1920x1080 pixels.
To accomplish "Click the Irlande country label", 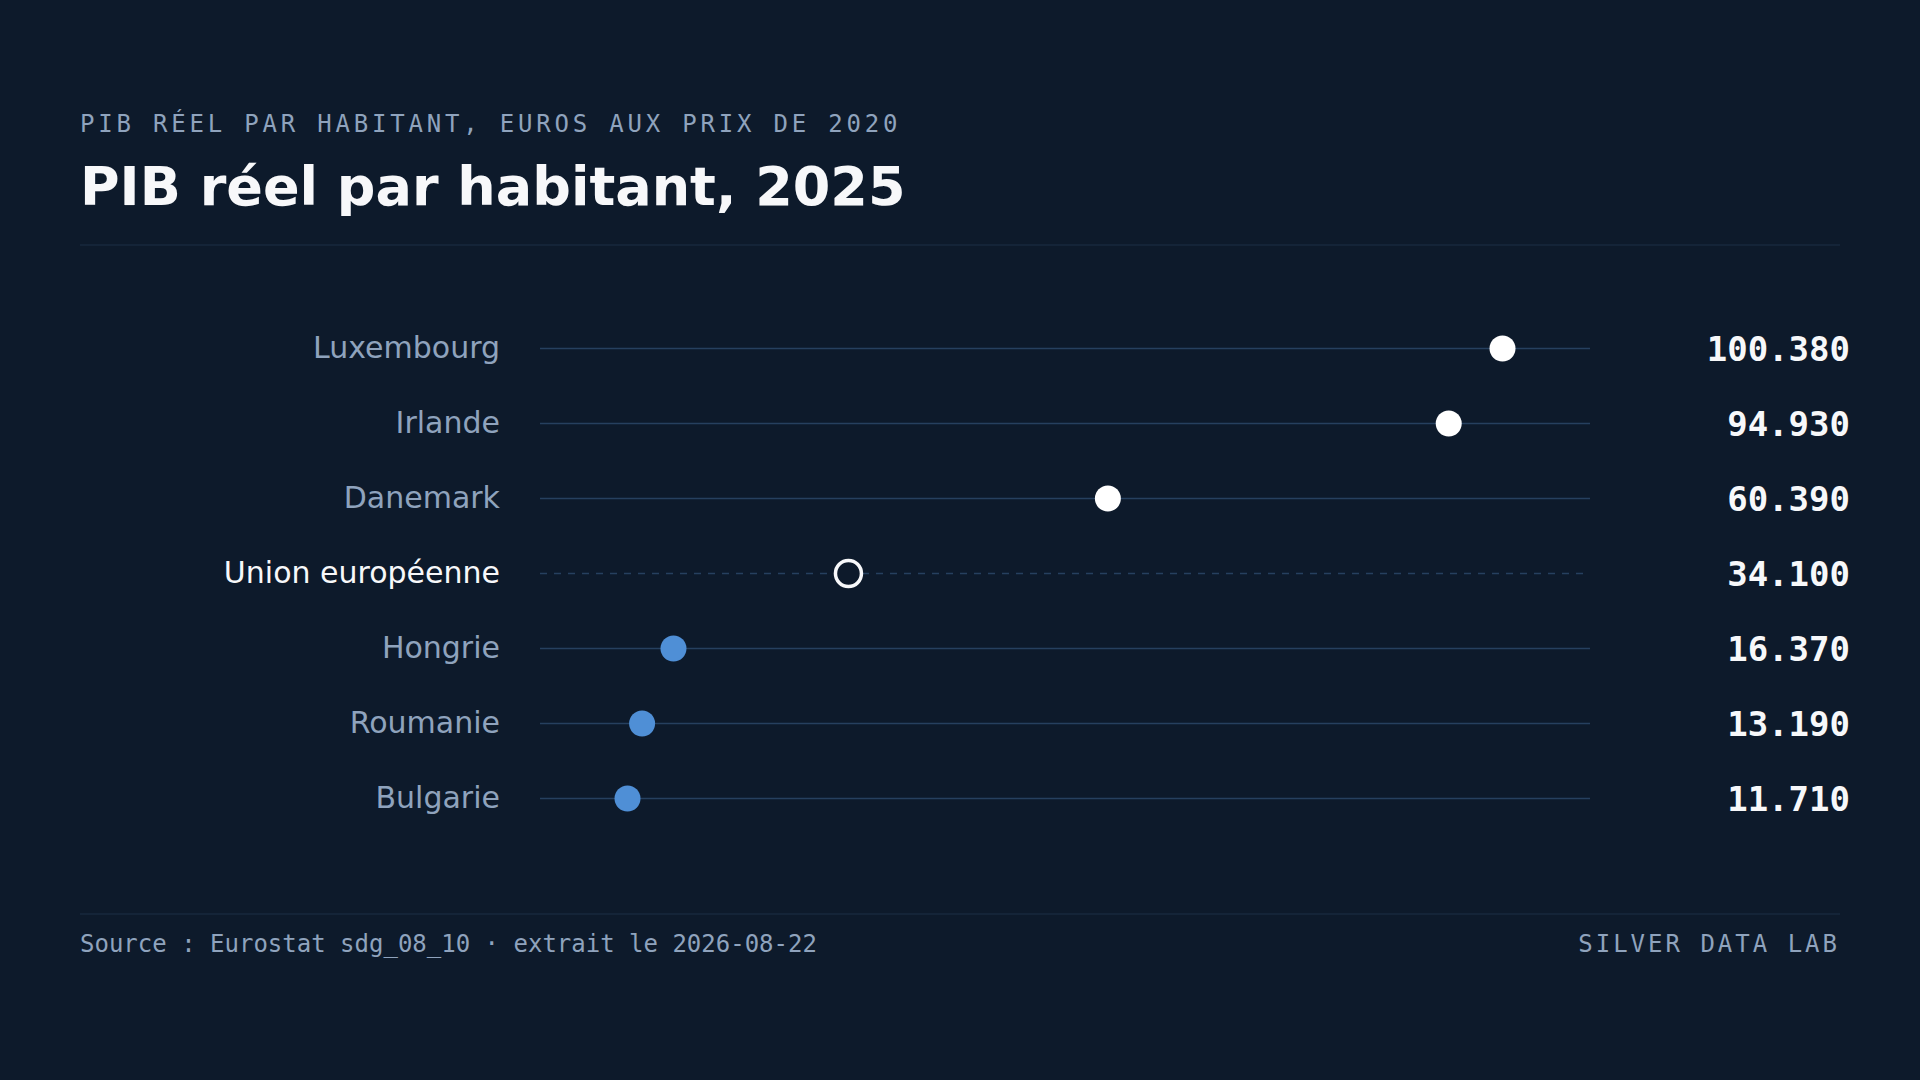I will point(447,423).
